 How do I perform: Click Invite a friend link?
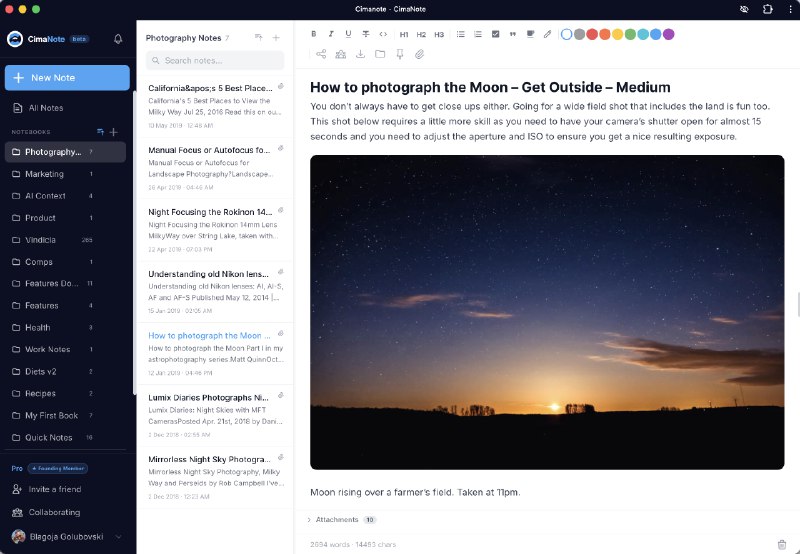(x=53, y=489)
